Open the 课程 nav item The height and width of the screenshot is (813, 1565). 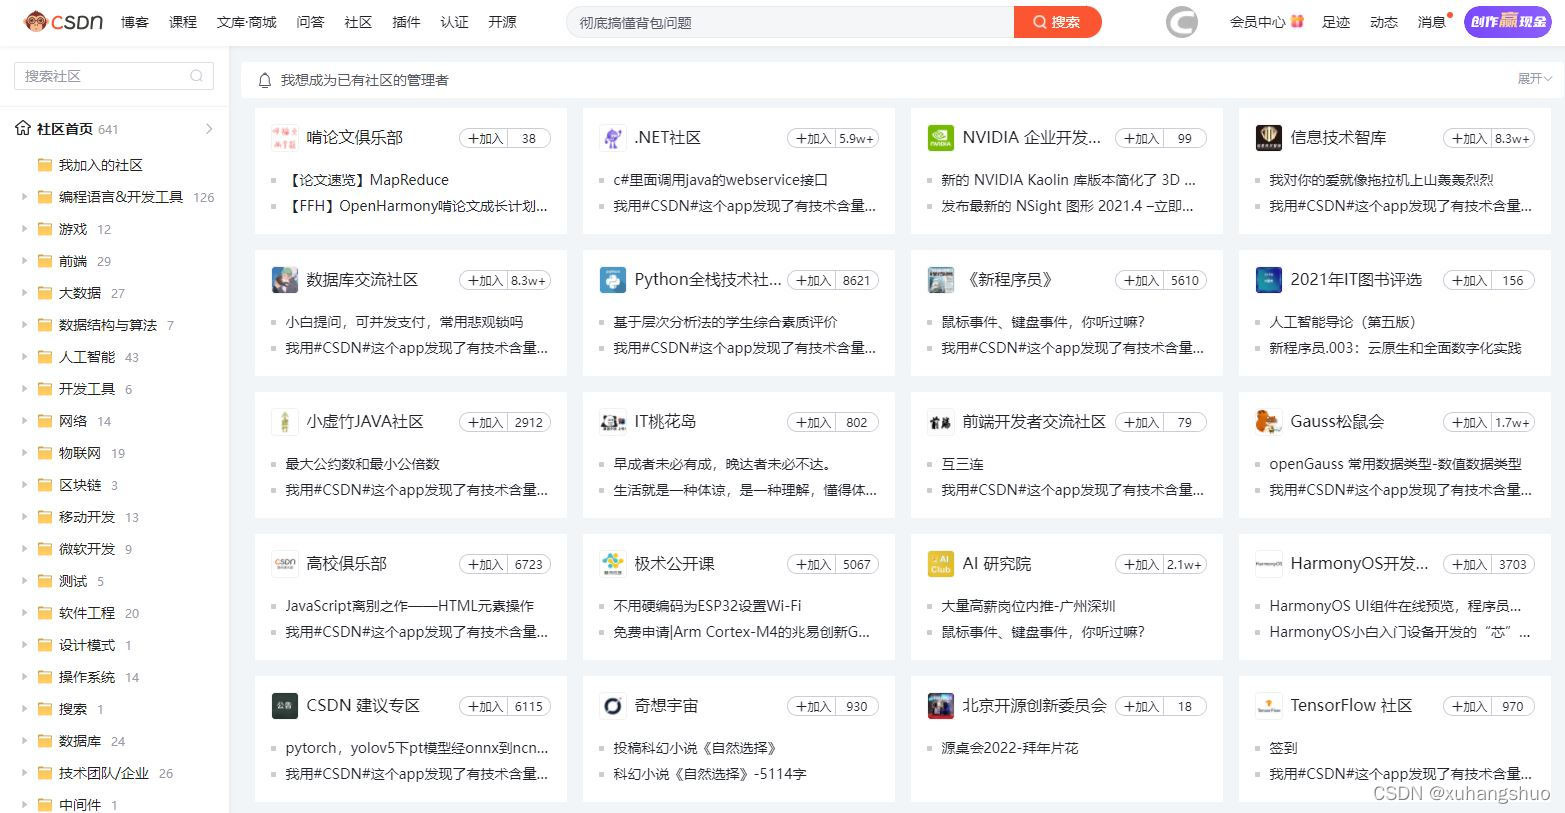[x=183, y=22]
